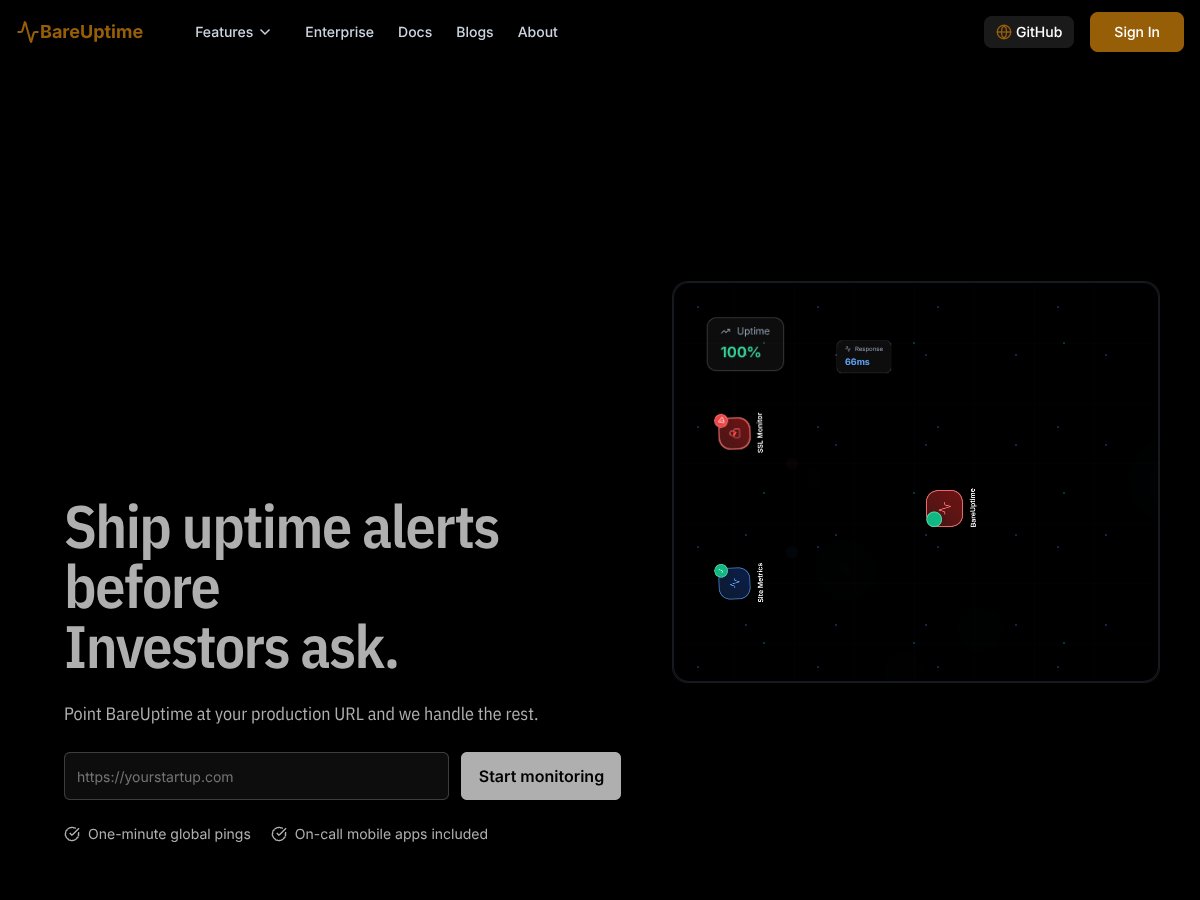Click the trend arrow icon on the Uptime card
The image size is (1200, 900).
click(x=725, y=331)
